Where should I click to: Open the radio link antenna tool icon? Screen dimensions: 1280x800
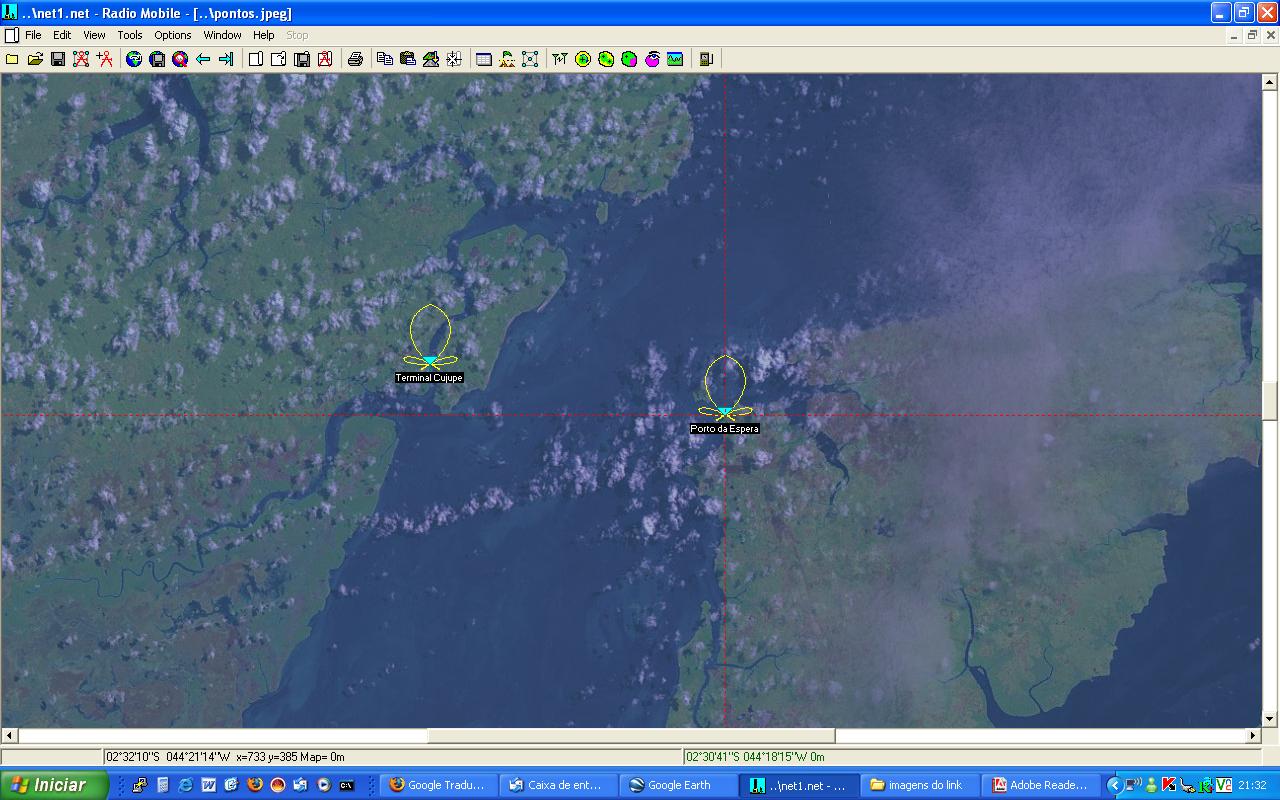click(x=559, y=59)
